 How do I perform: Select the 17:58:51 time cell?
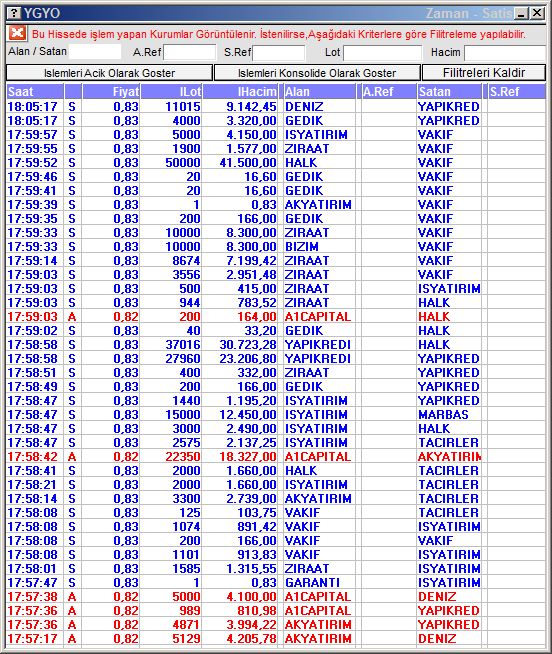pyautogui.click(x=32, y=372)
